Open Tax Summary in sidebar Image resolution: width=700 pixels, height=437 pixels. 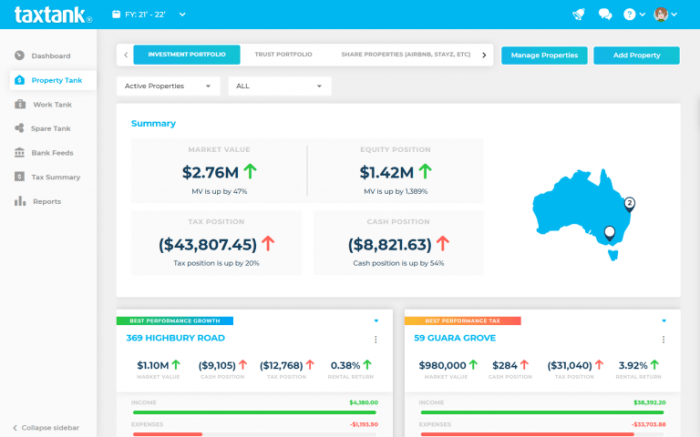coord(56,177)
